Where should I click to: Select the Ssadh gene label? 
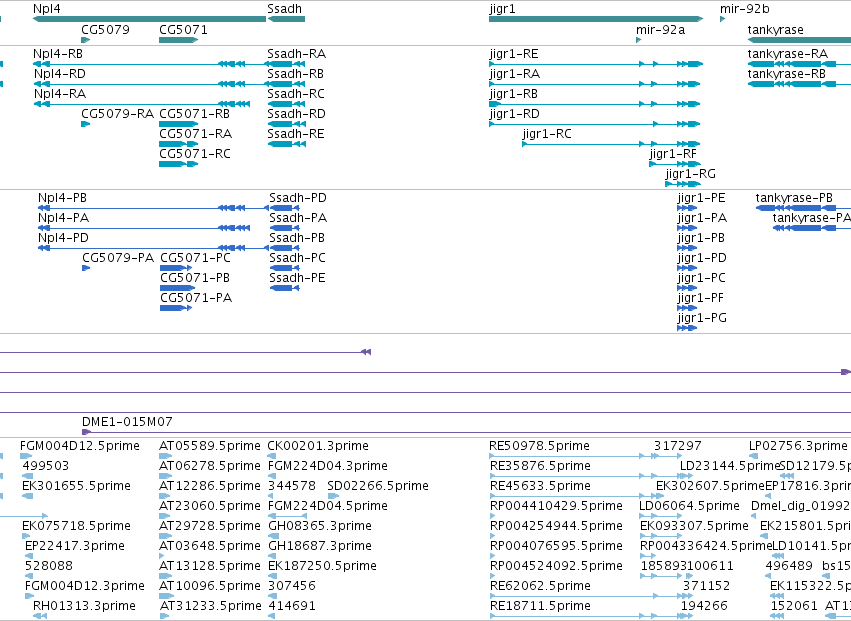tap(284, 9)
